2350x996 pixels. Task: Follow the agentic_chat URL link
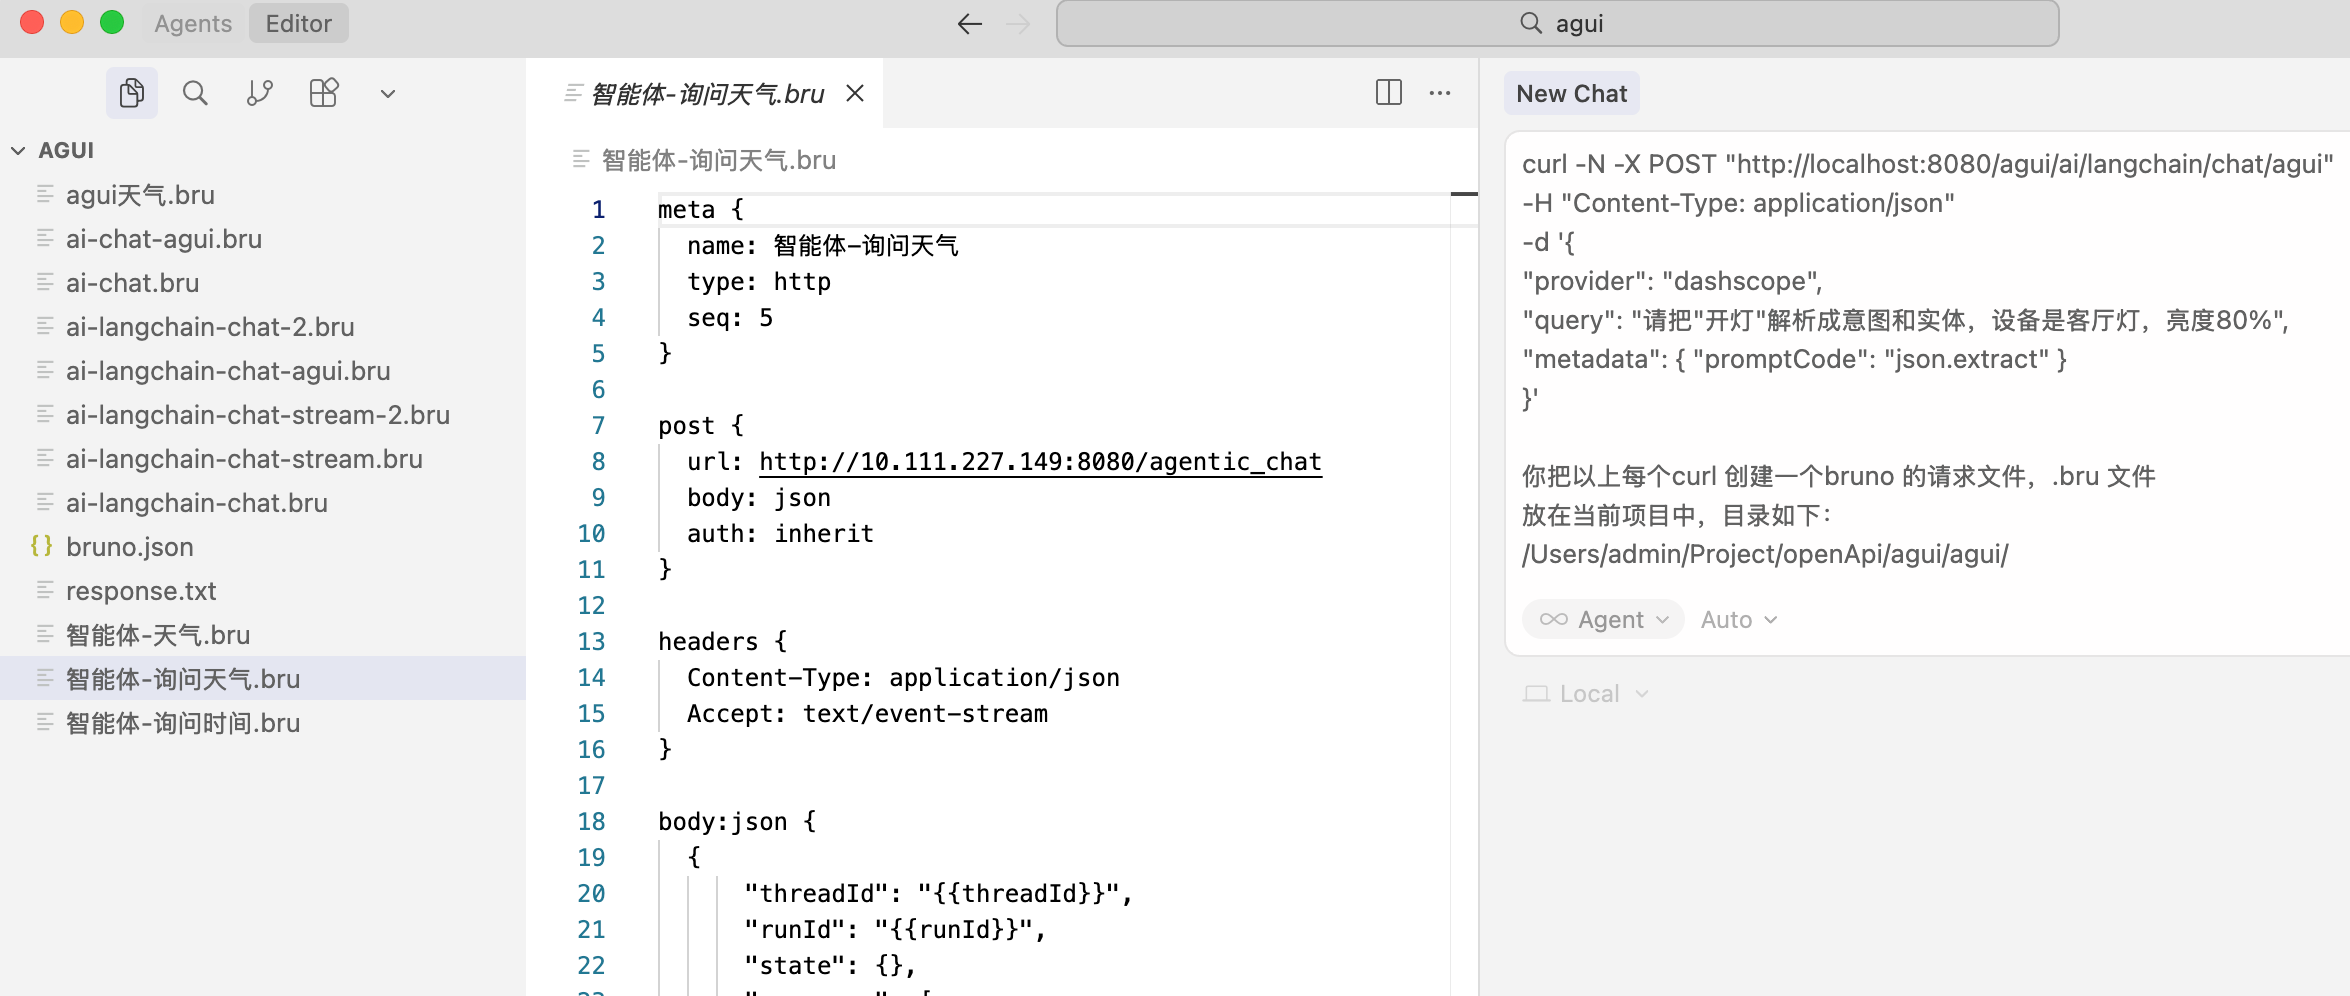tap(1040, 461)
